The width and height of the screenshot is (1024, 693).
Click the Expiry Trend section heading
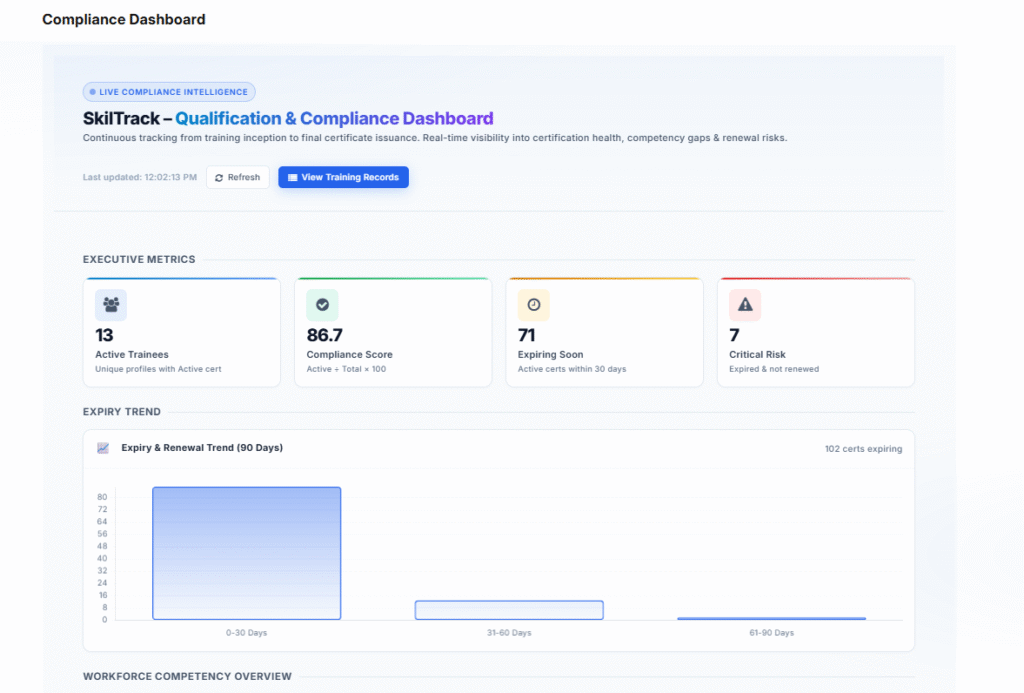pyautogui.click(x=121, y=411)
